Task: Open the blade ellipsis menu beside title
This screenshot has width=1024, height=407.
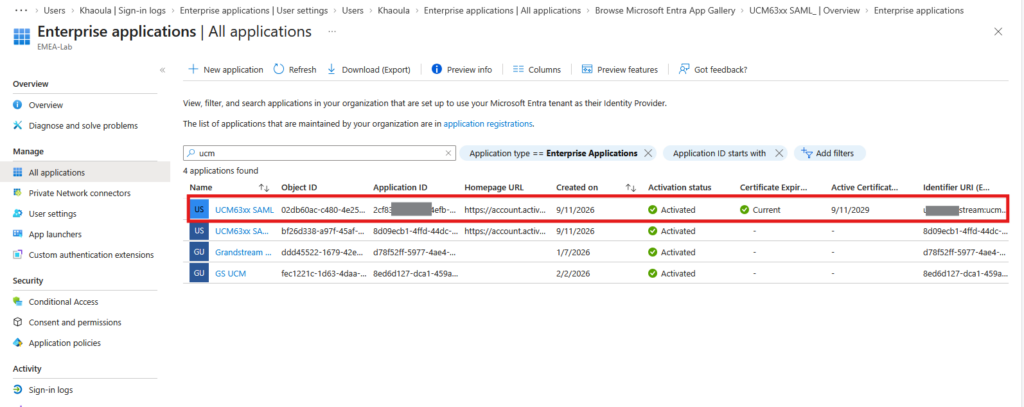Action: [332, 31]
